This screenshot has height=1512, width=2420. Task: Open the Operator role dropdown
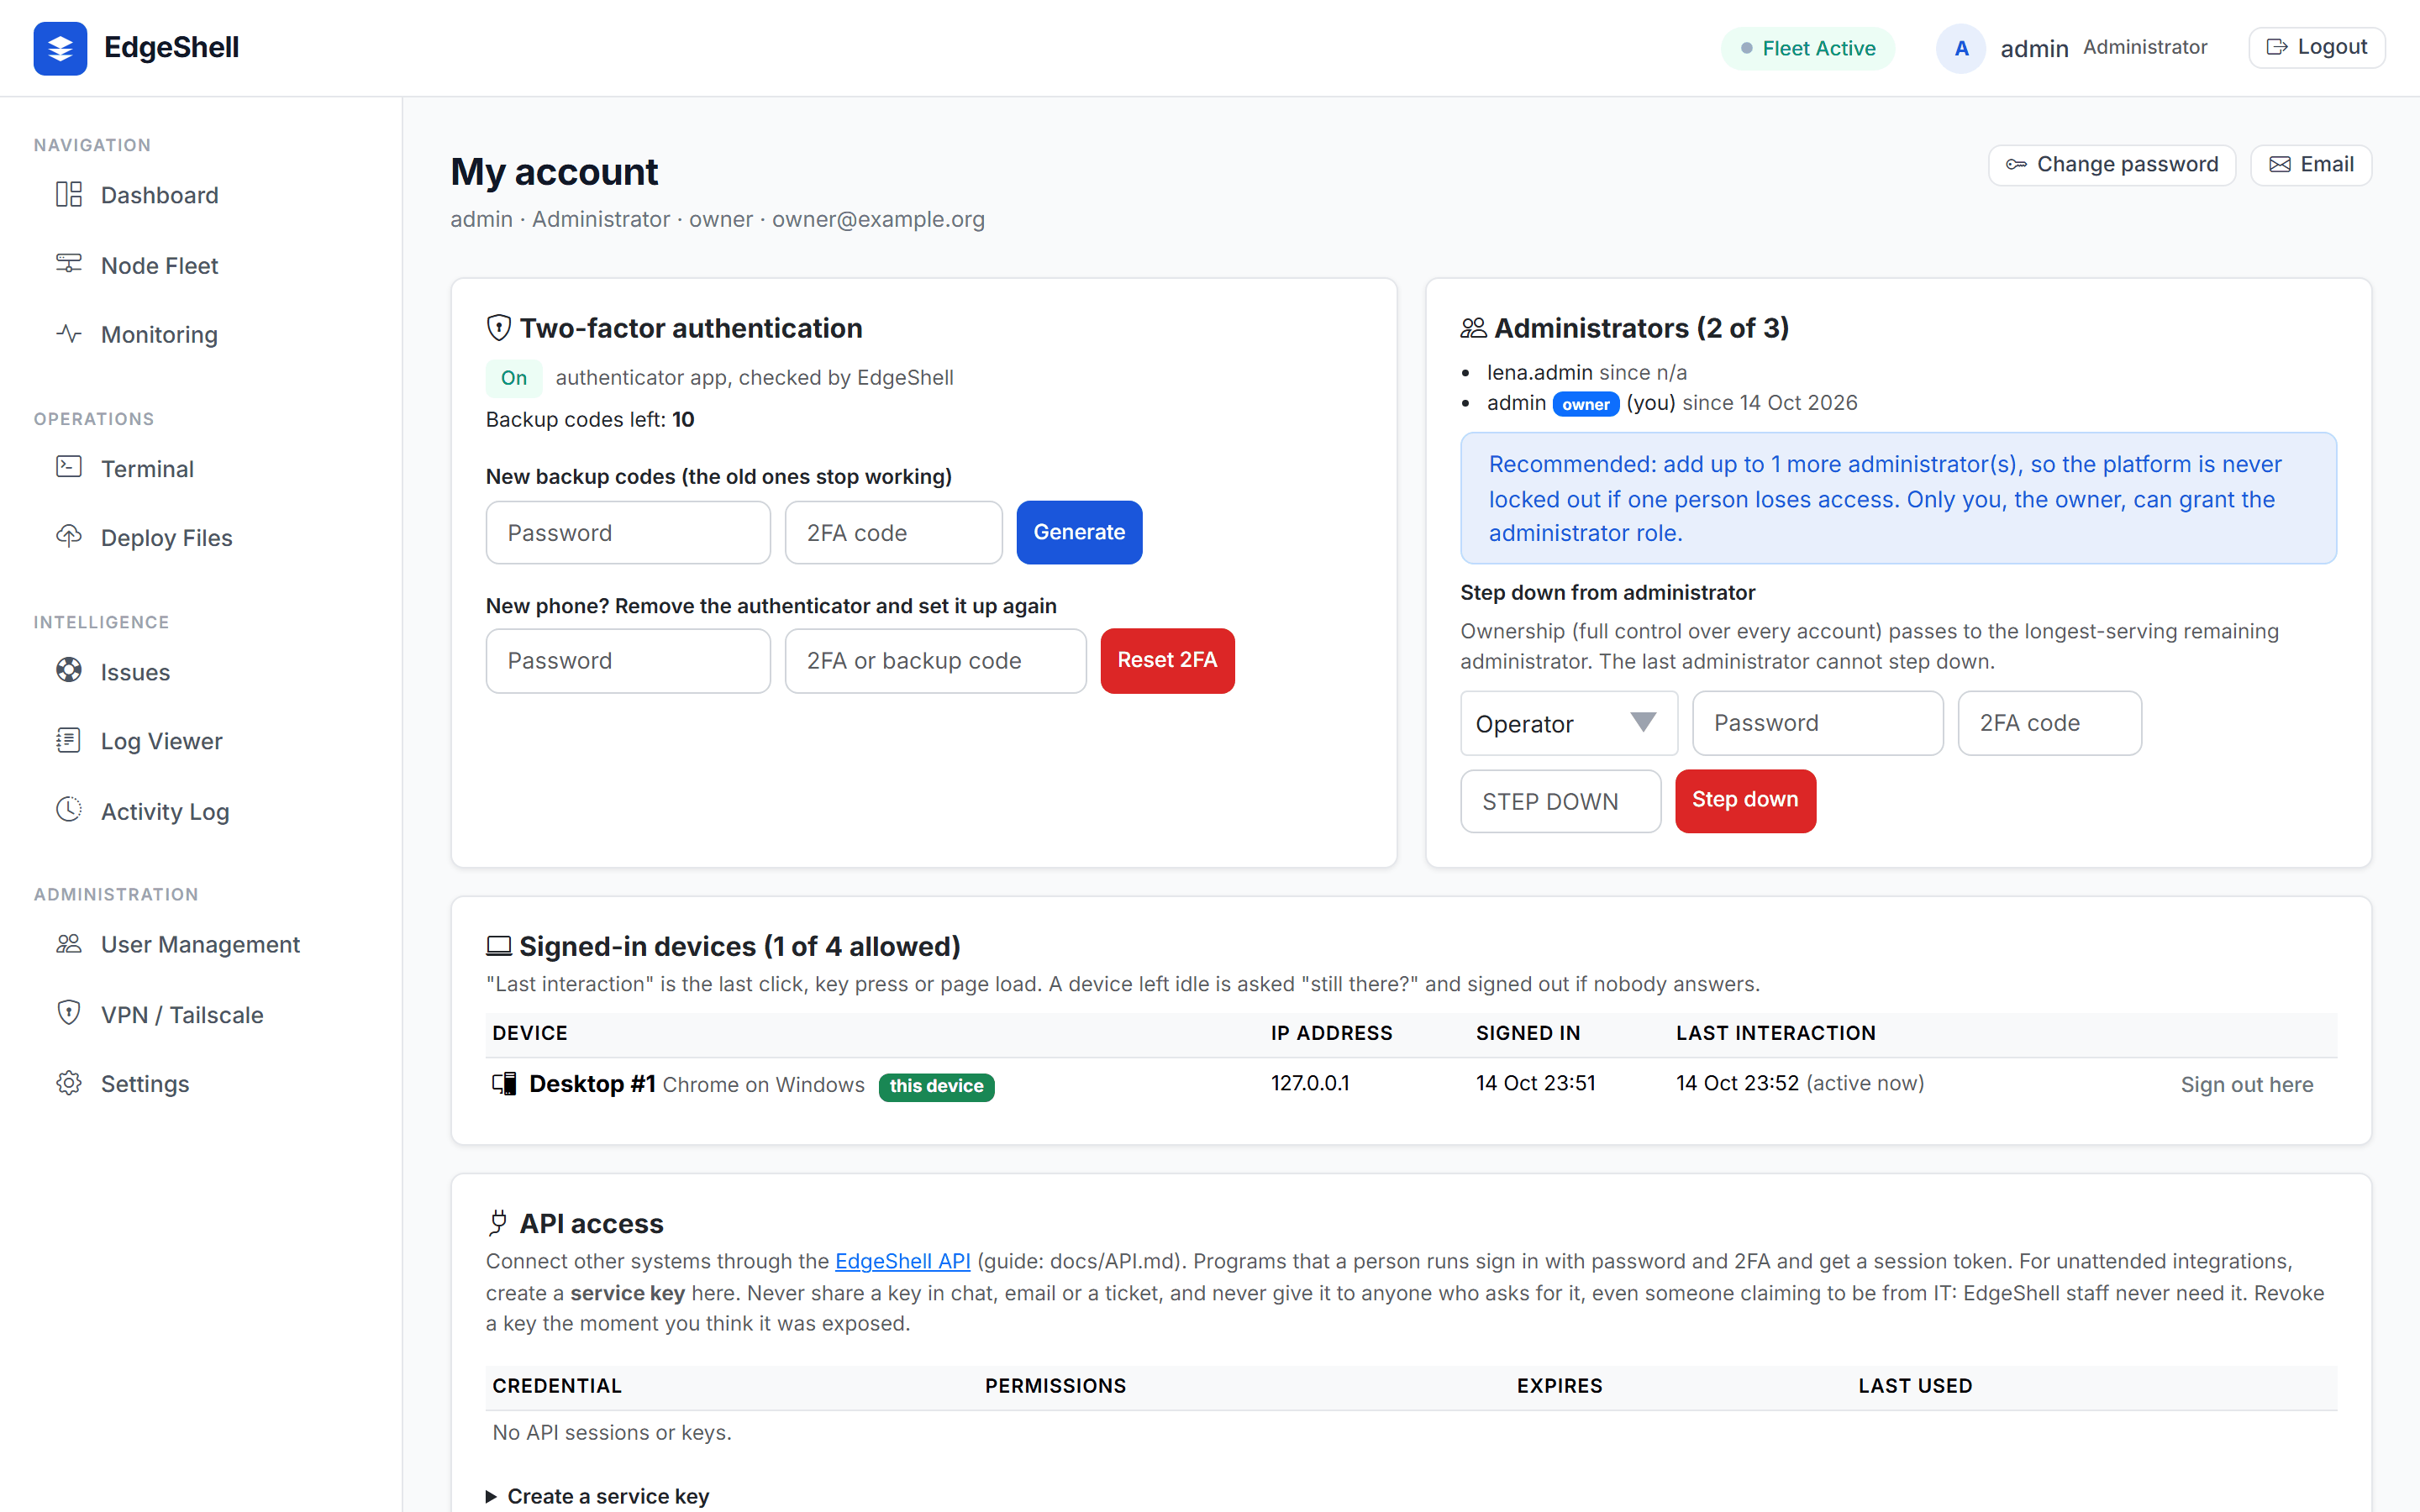[x=1569, y=723]
